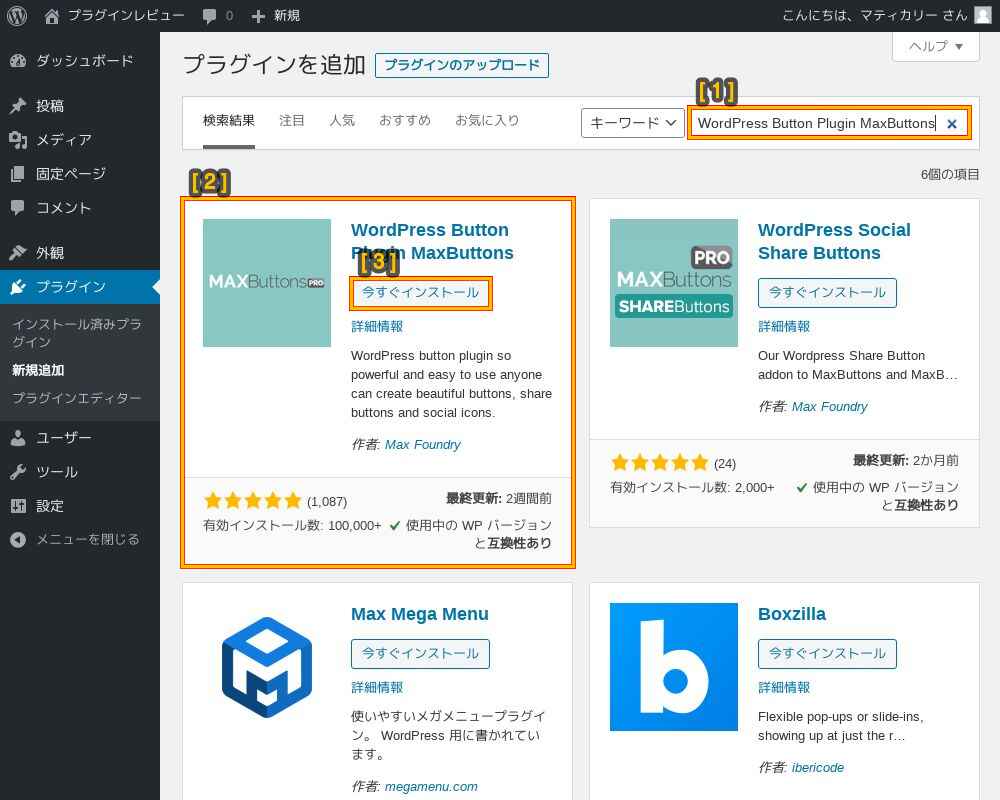Switch to the 注目 tab
This screenshot has height=800, width=1000.
point(291,121)
